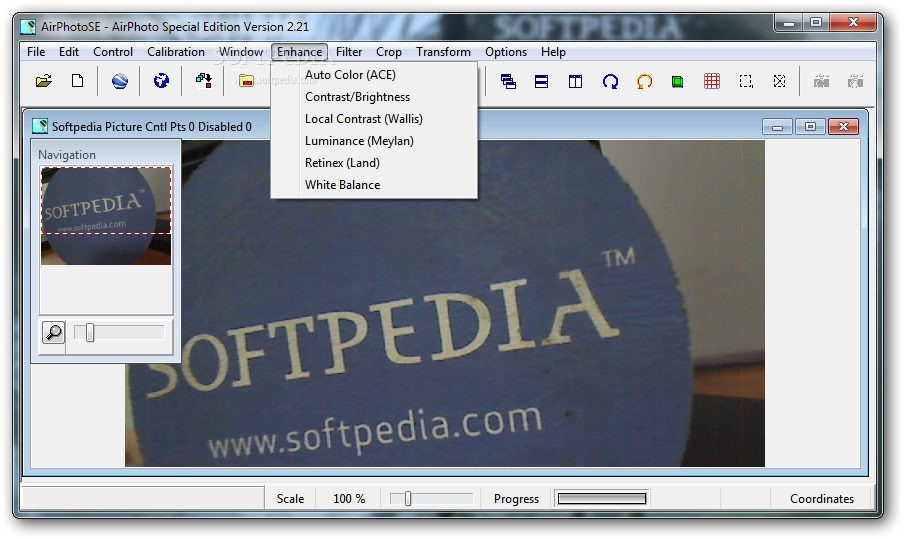This screenshot has height=539, width=904.
Task: Open the Options menu
Action: coord(506,52)
